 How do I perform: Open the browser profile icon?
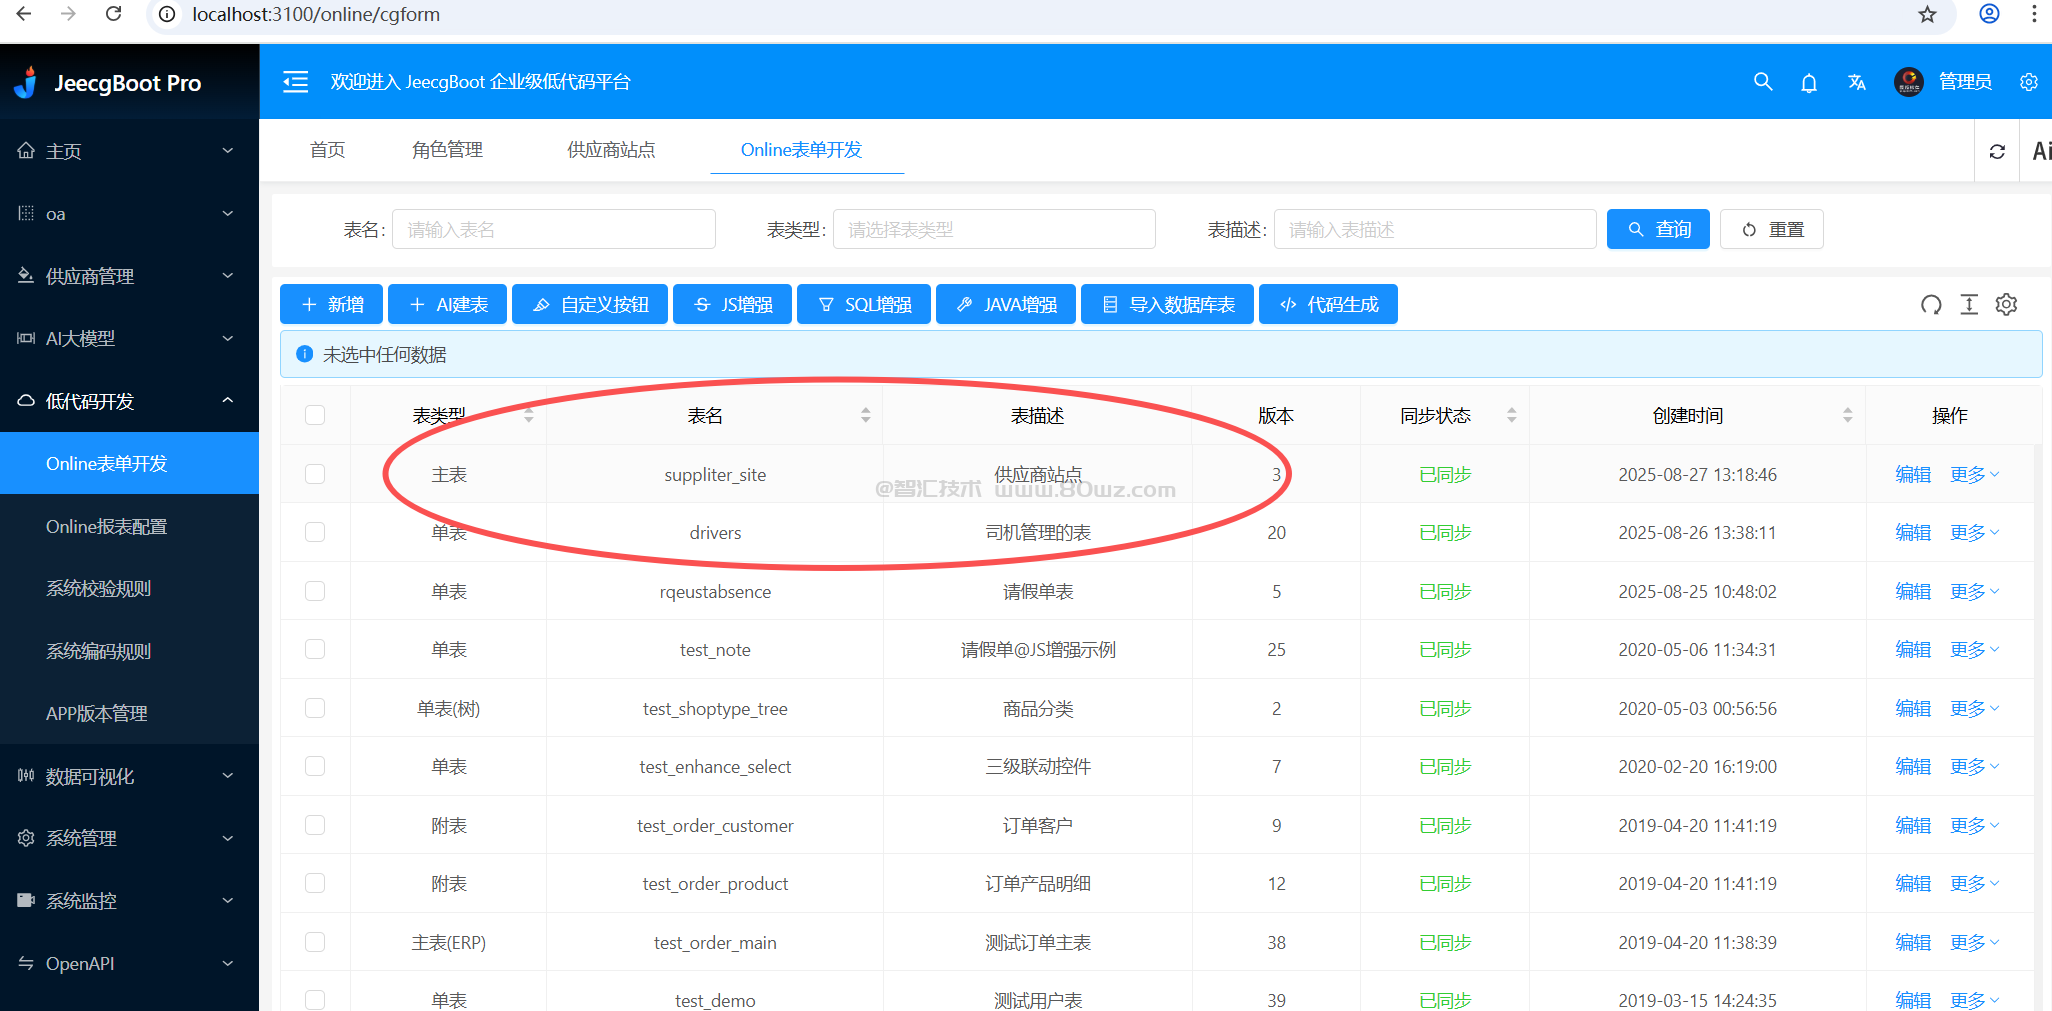pyautogui.click(x=1989, y=14)
